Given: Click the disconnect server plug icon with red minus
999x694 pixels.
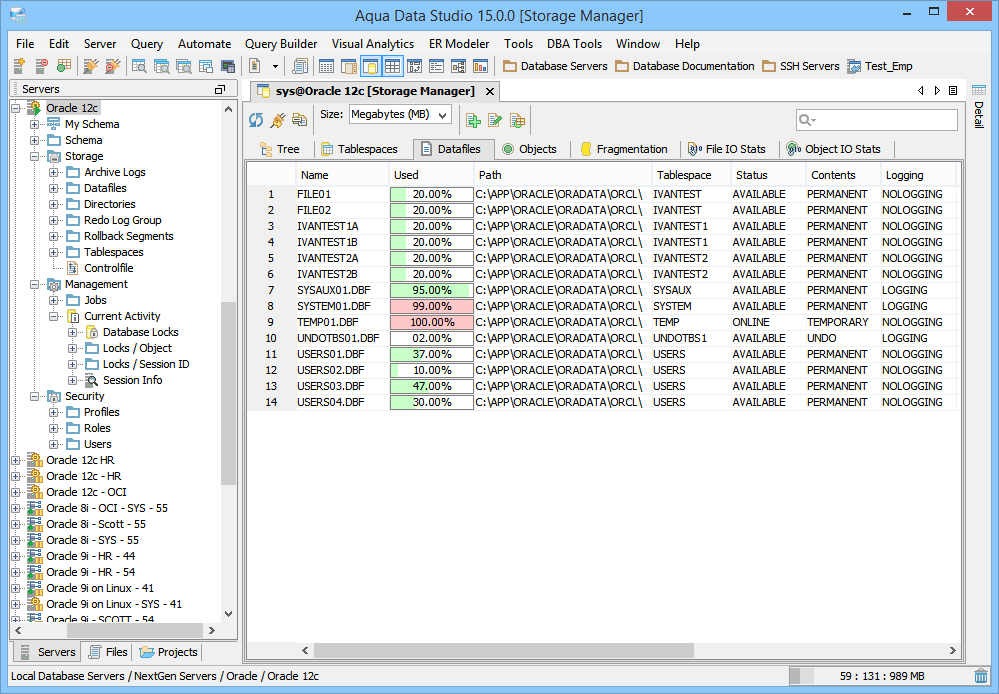Looking at the screenshot, I should point(113,66).
